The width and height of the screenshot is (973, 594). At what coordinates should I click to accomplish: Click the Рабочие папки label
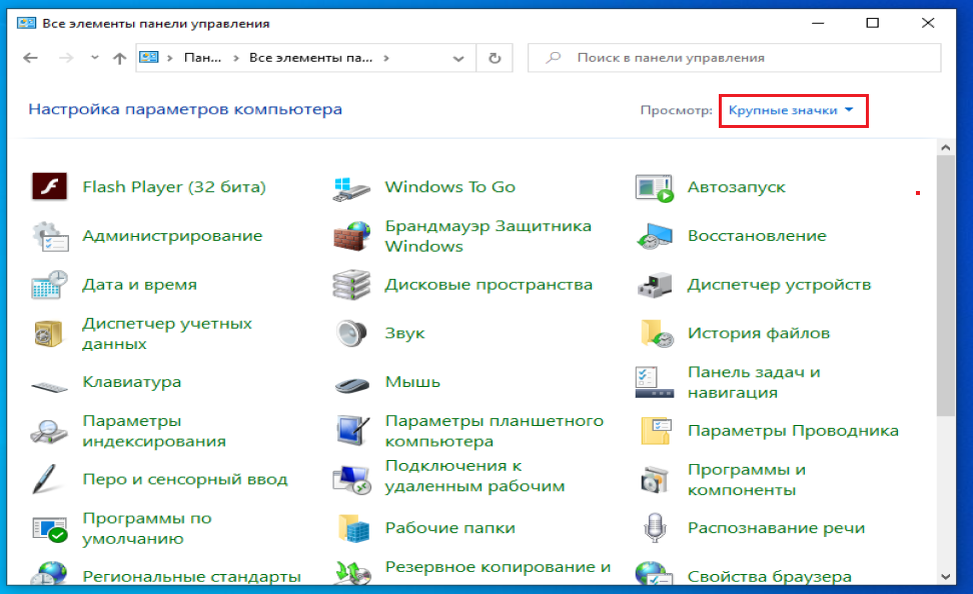(450, 528)
